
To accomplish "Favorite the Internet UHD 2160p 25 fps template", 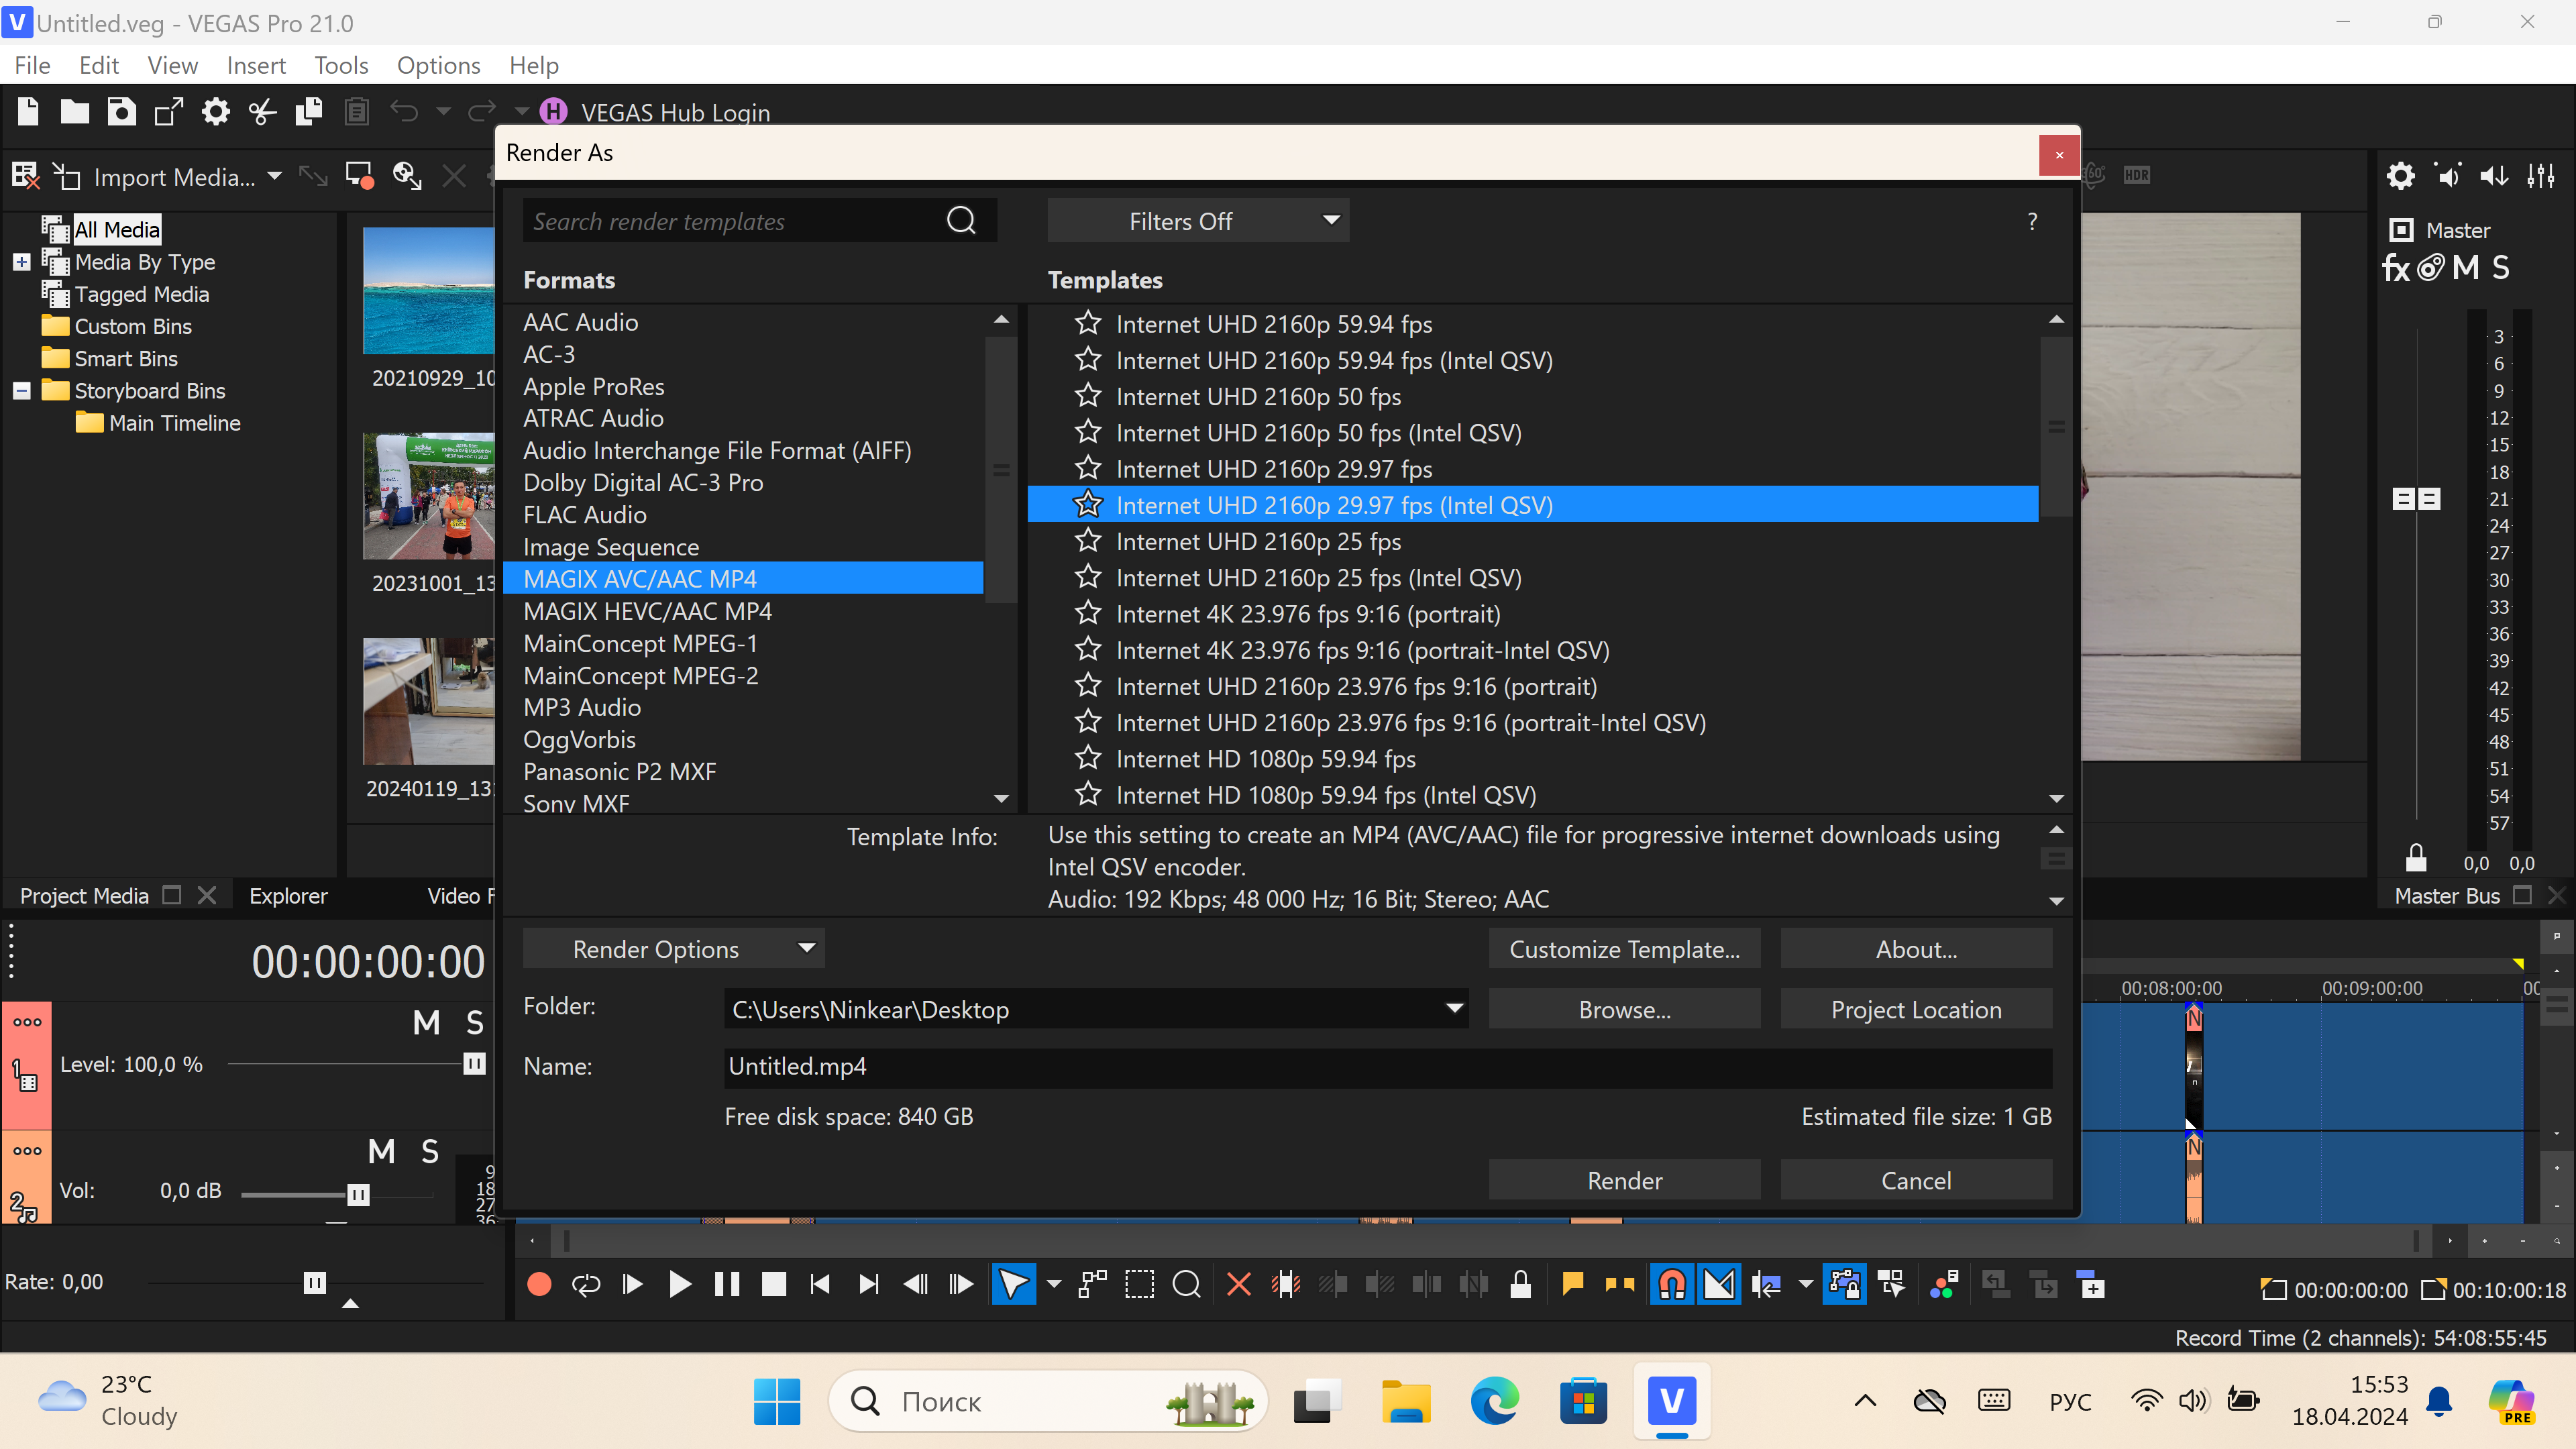I will pos(1088,541).
